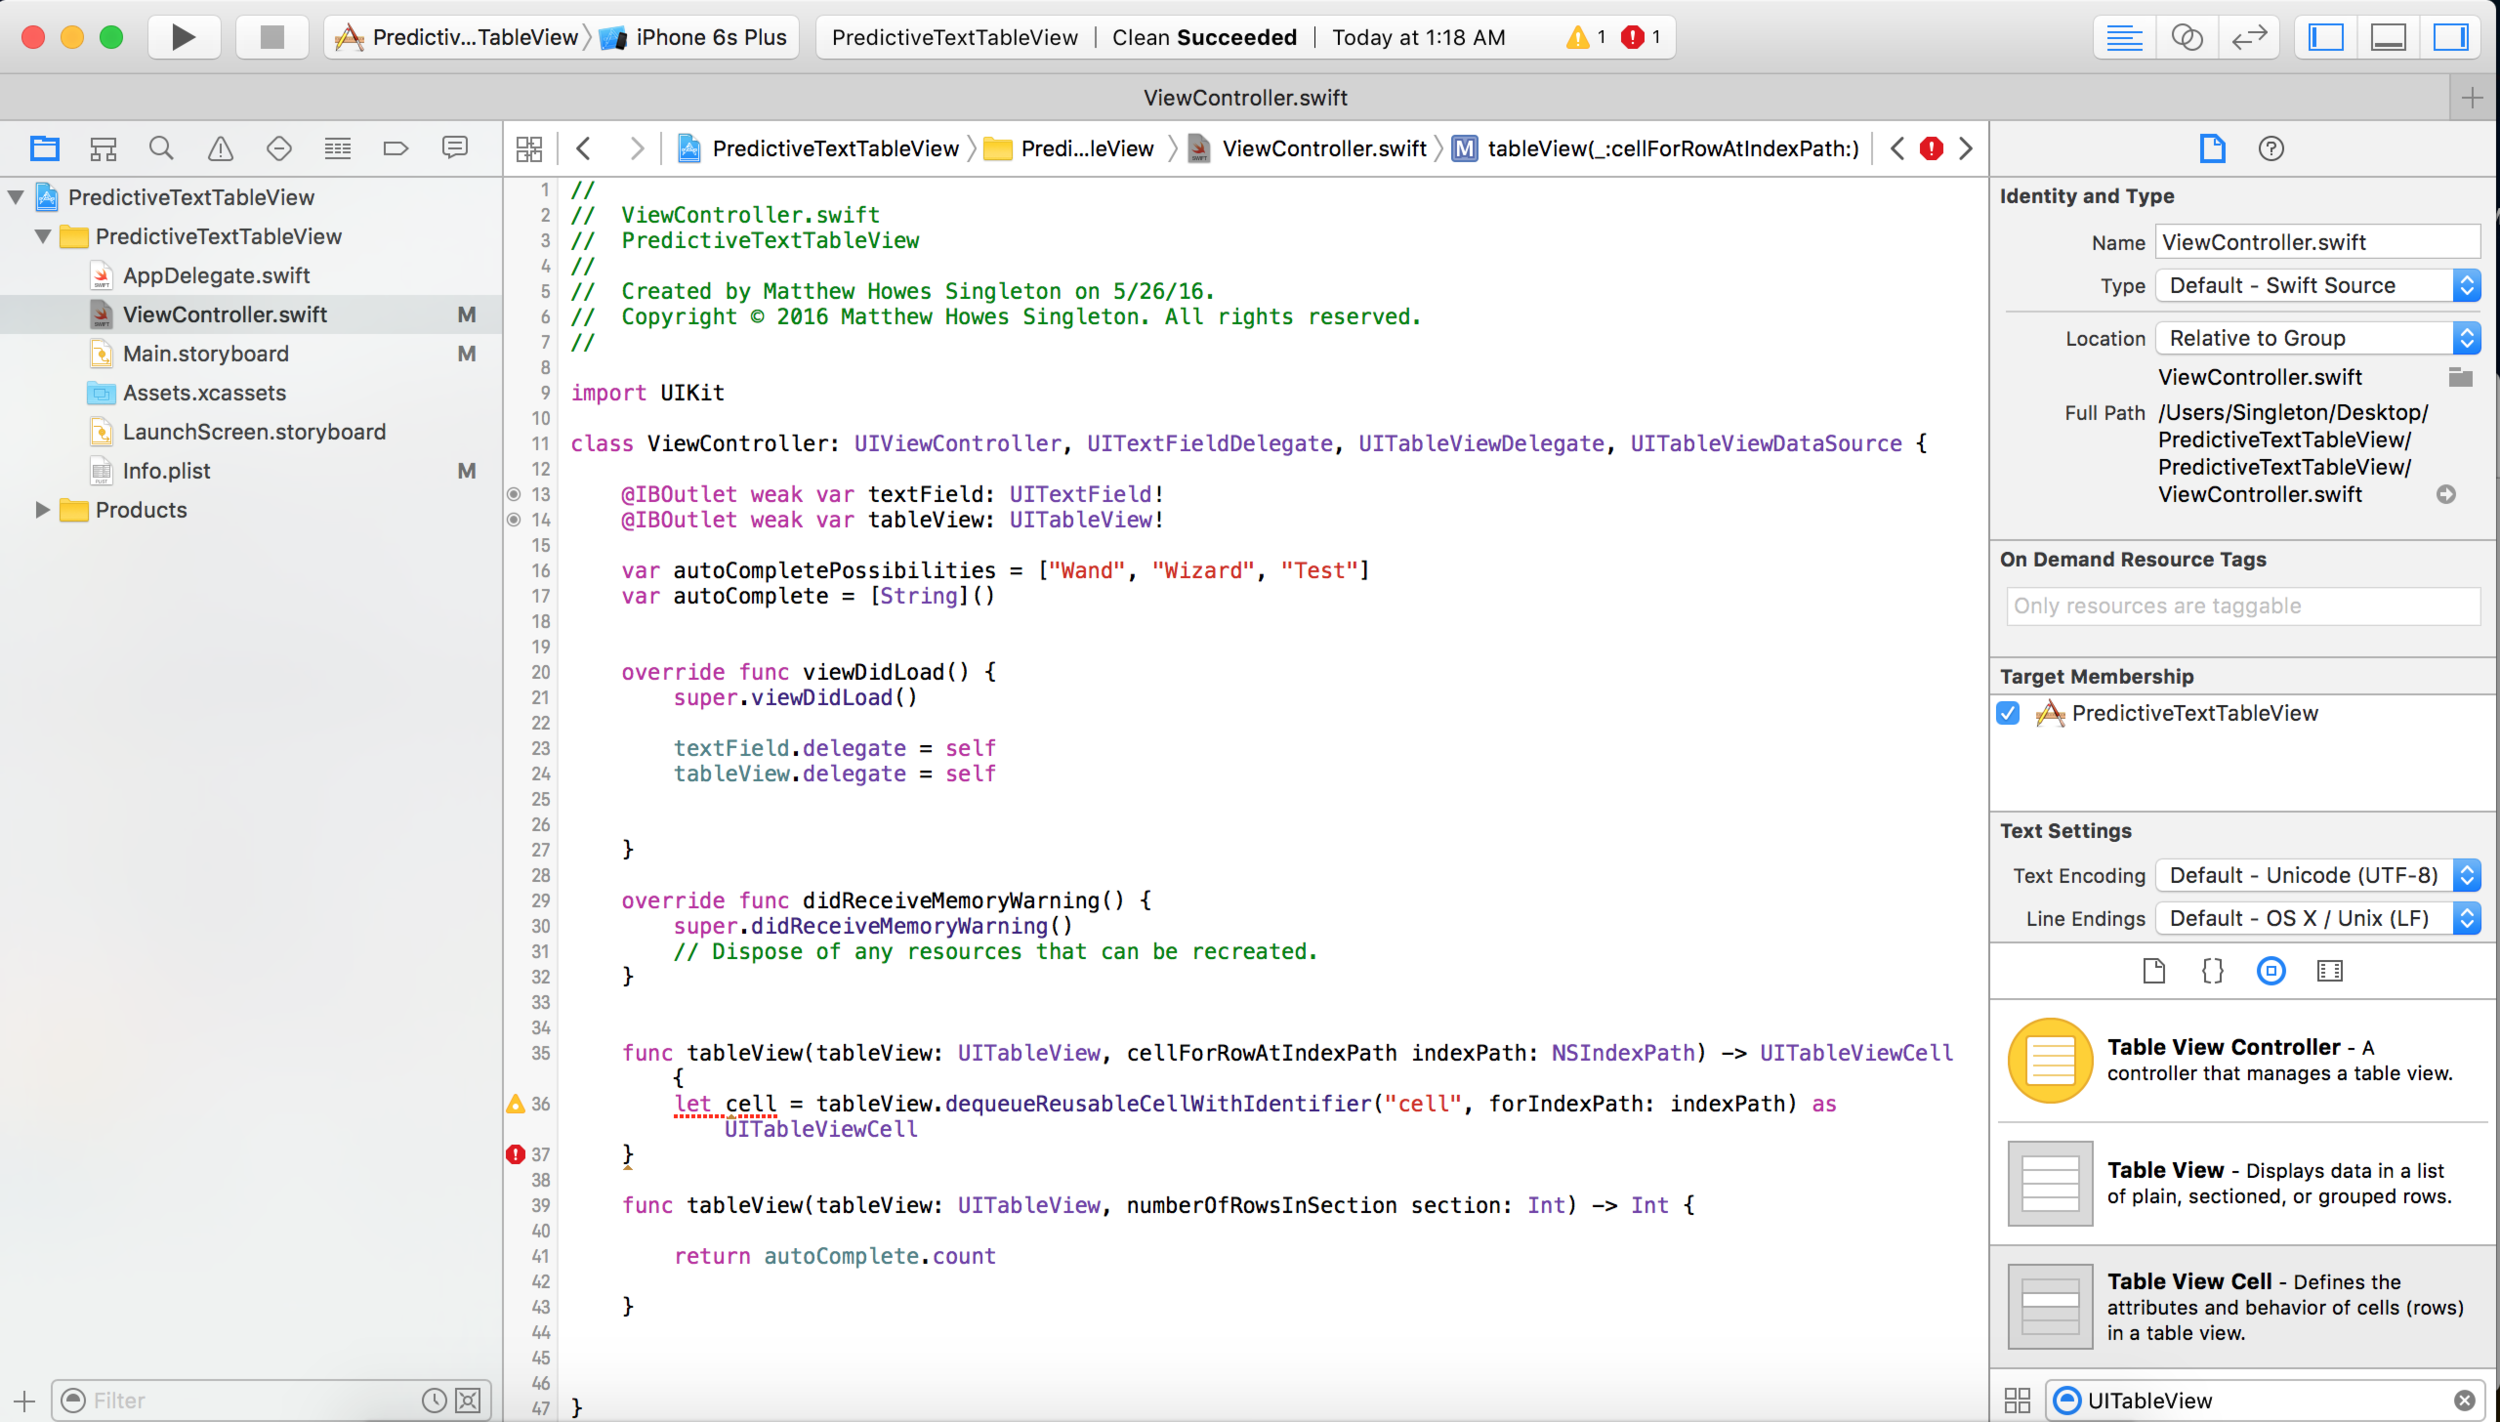The width and height of the screenshot is (2500, 1422).
Task: Go forward in editor history
Action: click(636, 149)
